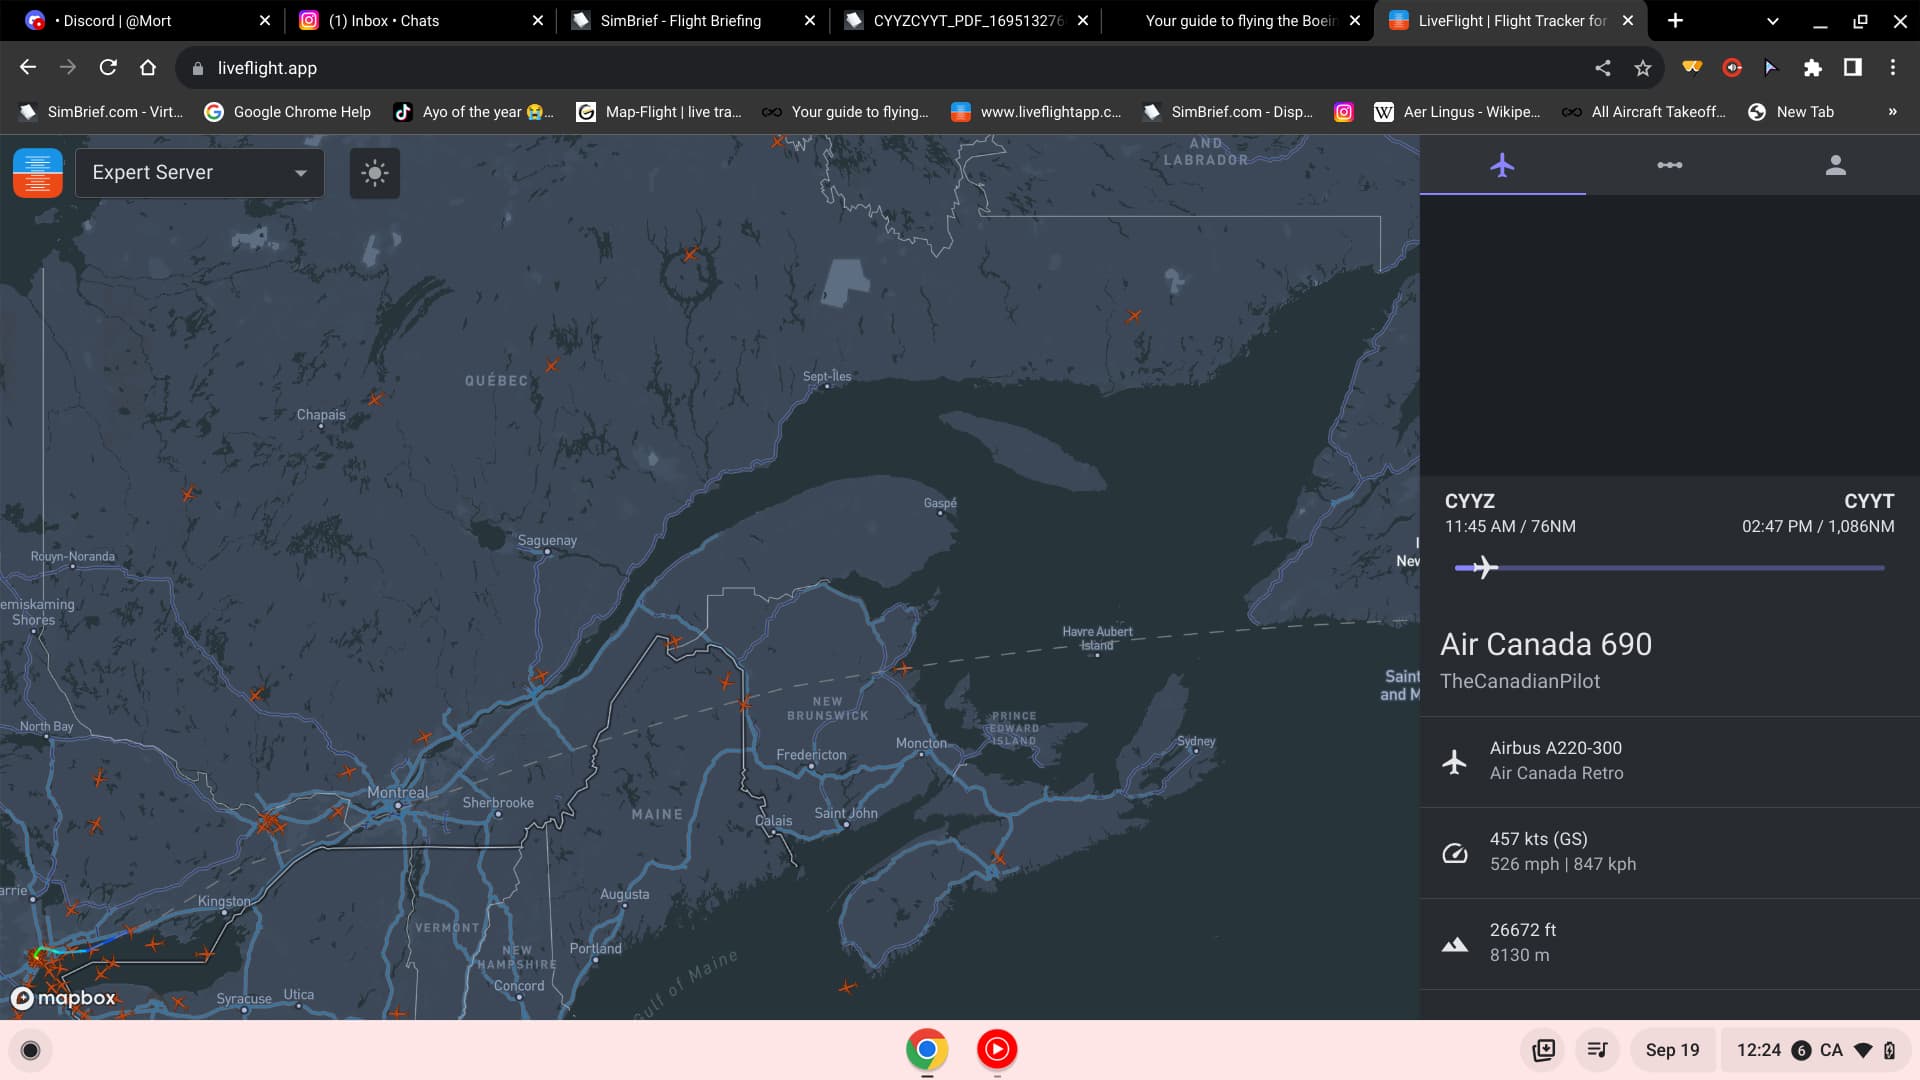Click the TheCanadianPilot username

(x=1519, y=681)
